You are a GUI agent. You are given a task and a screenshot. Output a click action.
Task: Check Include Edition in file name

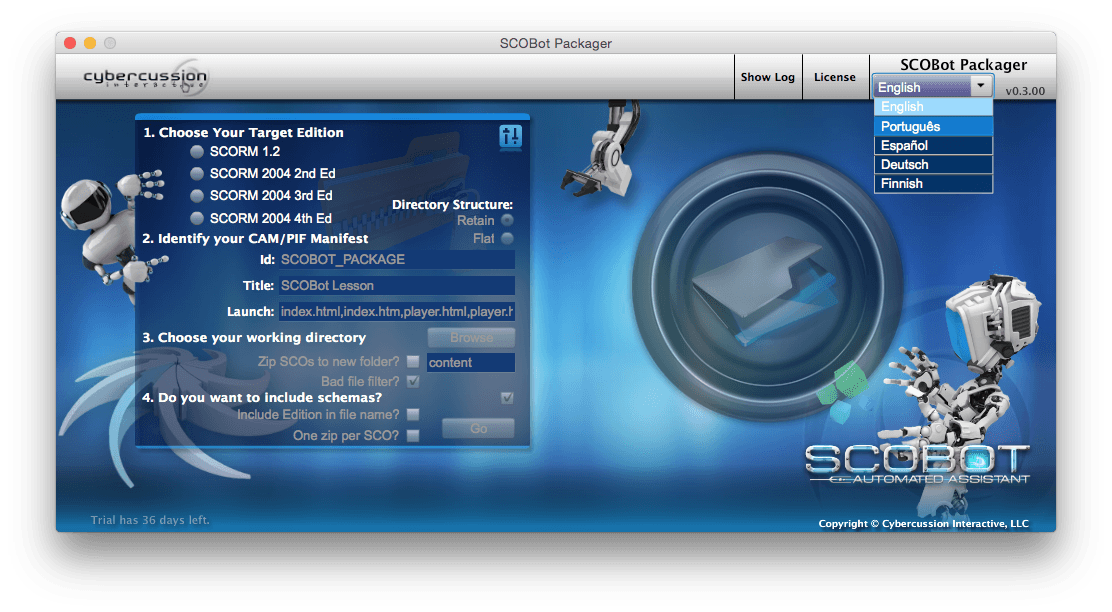coord(414,414)
